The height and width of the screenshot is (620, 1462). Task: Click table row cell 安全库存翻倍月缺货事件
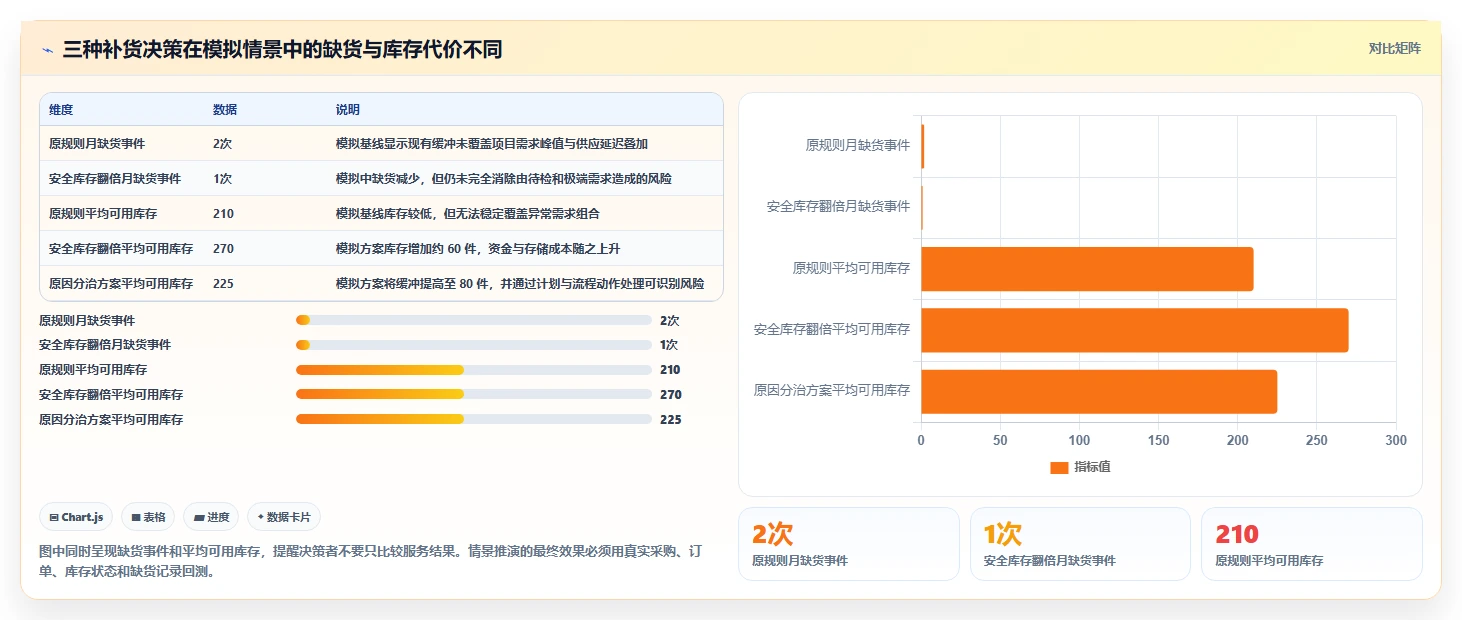pos(115,179)
